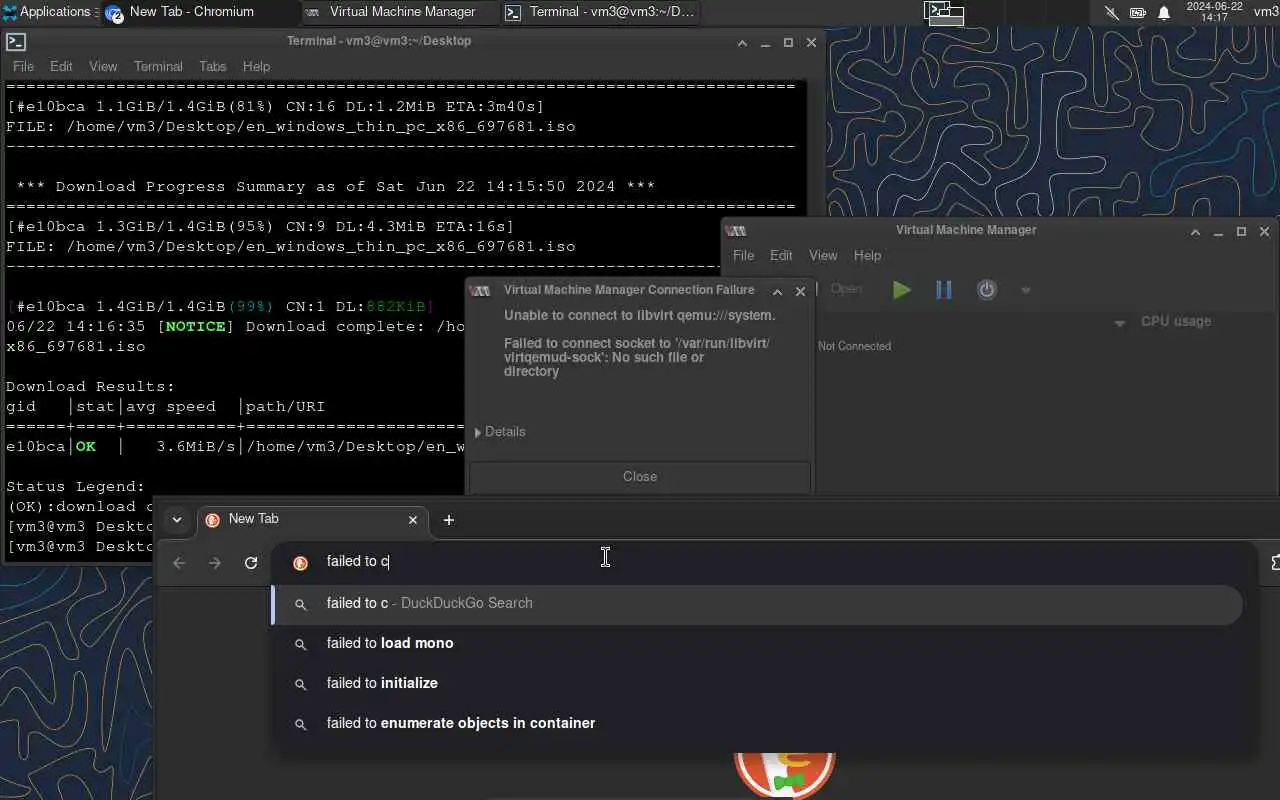Select 'failed to enumerate objects in container' suggestion
This screenshot has height=800, width=1280.
tap(757, 724)
